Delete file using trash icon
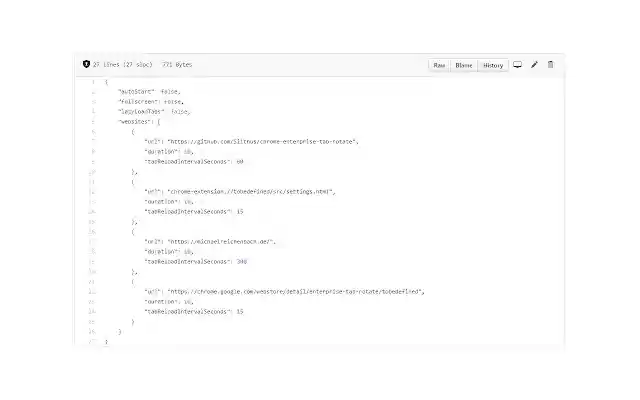This screenshot has width=640, height=400. 551,64
